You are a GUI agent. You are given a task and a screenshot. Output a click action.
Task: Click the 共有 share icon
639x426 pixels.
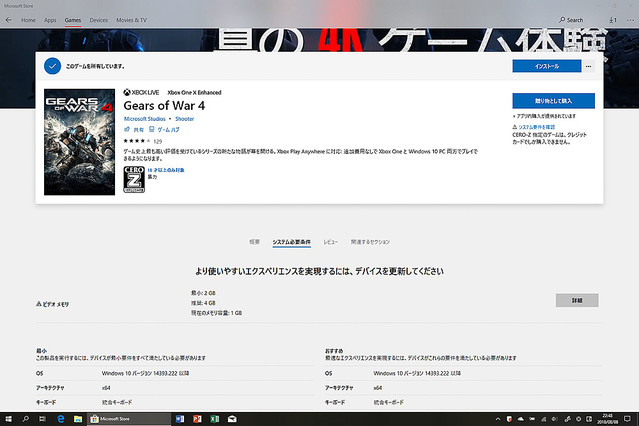[131, 130]
